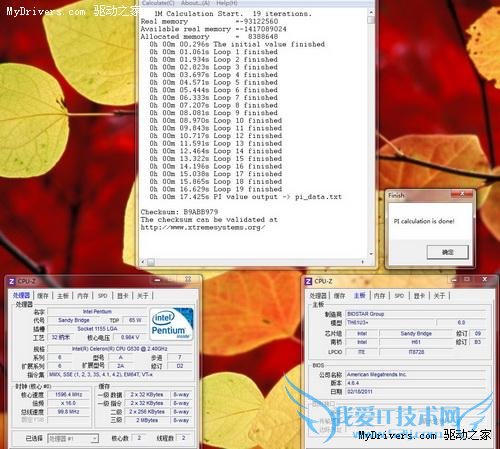Click the '1596.4 MHz' core speed value
The image size is (500, 449).
69,395
